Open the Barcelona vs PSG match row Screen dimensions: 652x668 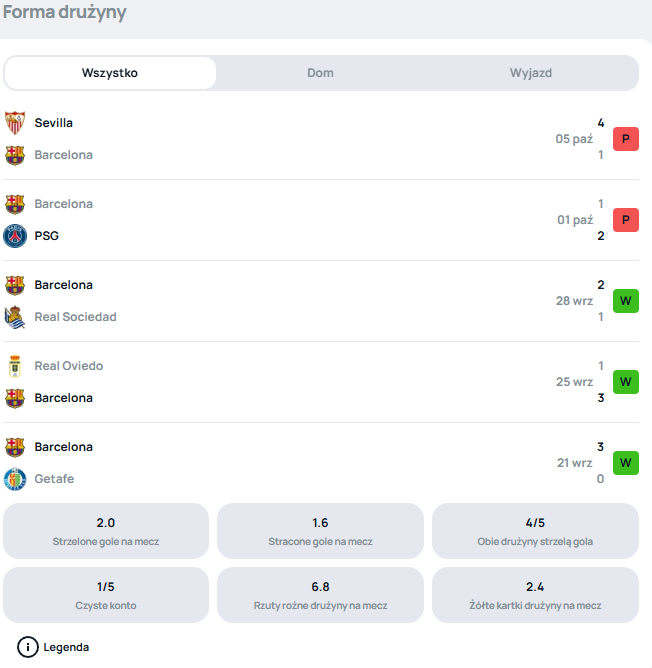pos(300,220)
